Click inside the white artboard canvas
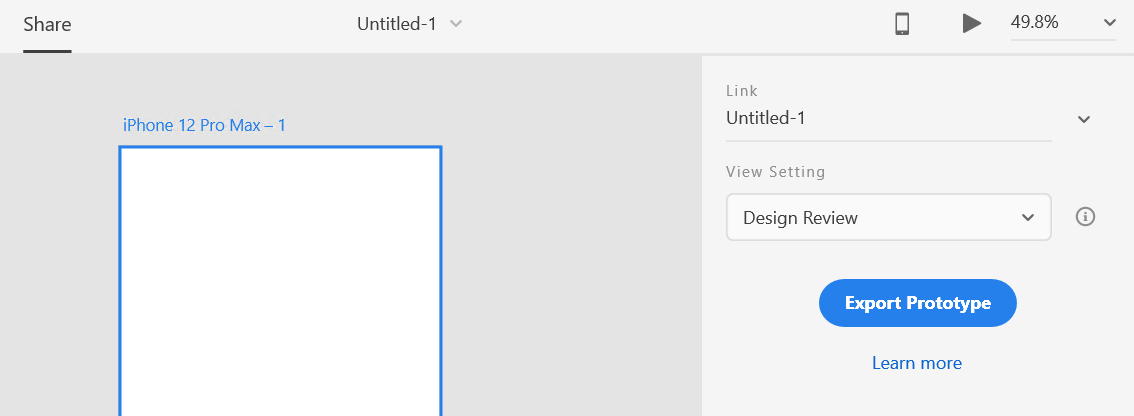 coord(280,282)
